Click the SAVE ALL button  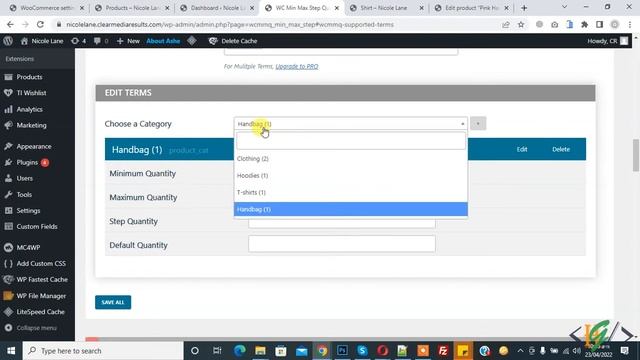point(113,302)
